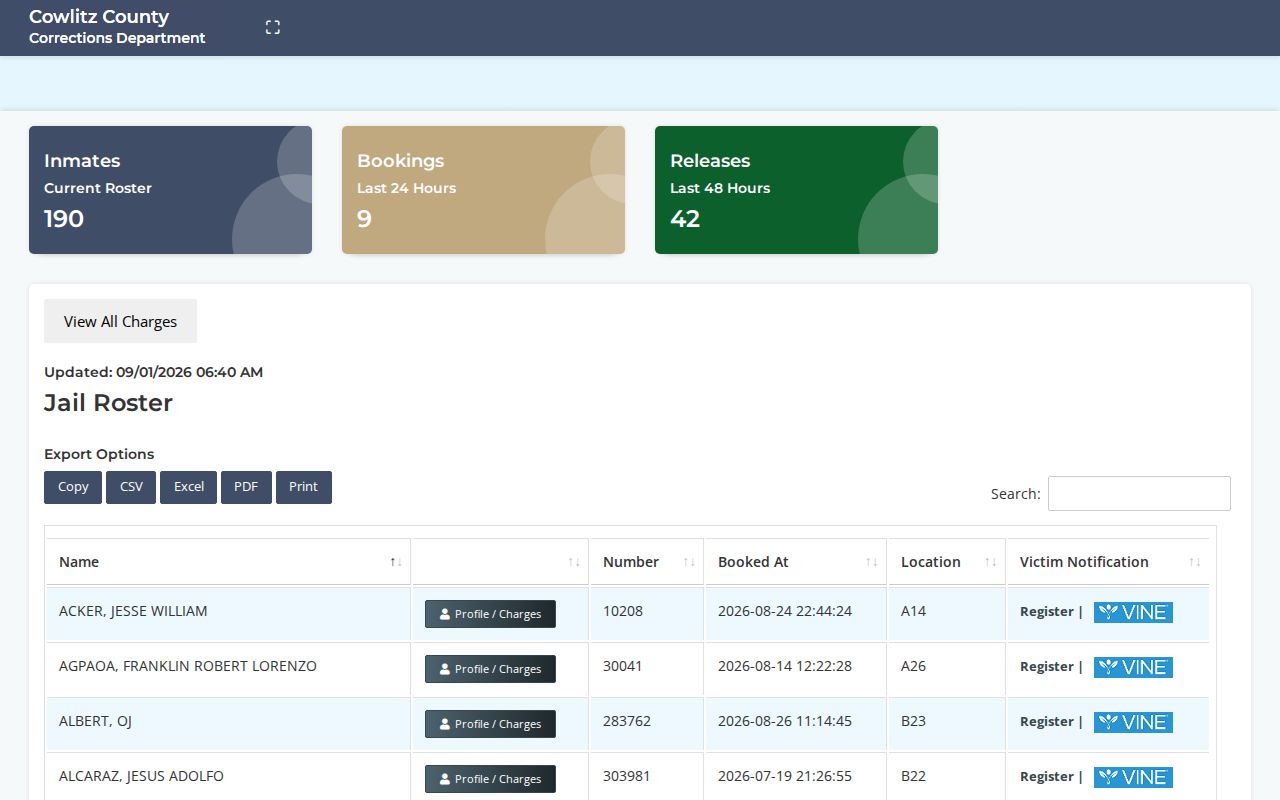Select booked time 2026-08-14 12:22:28
This screenshot has width=1280, height=800.
(x=785, y=666)
